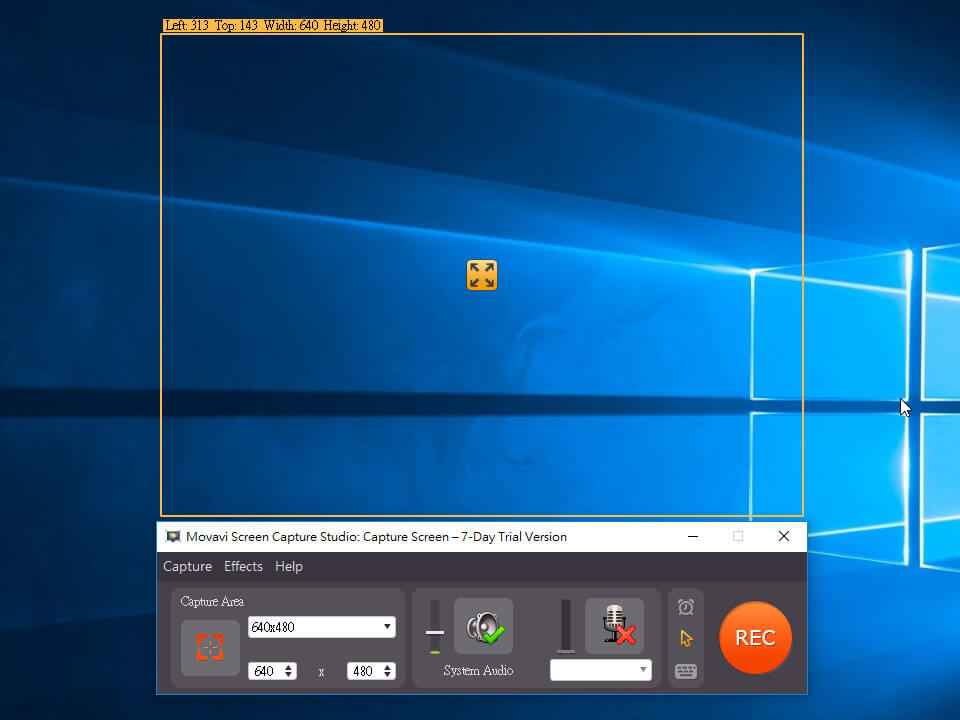Click the stepper arrows on height 480 field
The image size is (960, 720).
388,671
